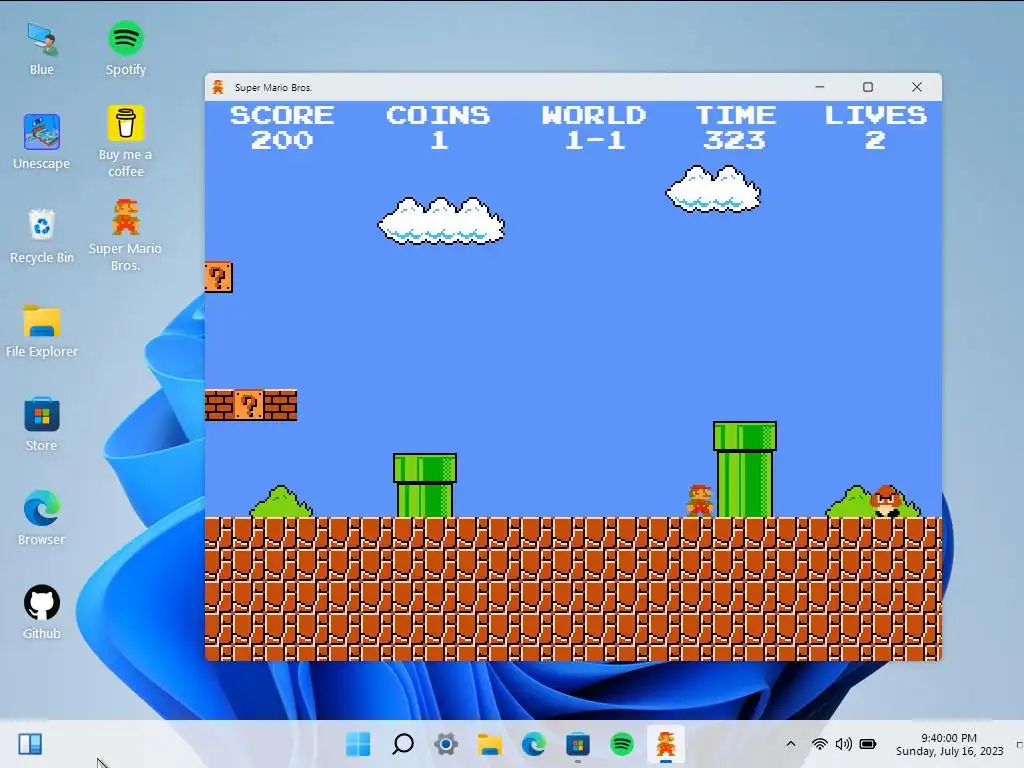Close the Super Mario Bros. window
This screenshot has height=768, width=1024.
917,87
